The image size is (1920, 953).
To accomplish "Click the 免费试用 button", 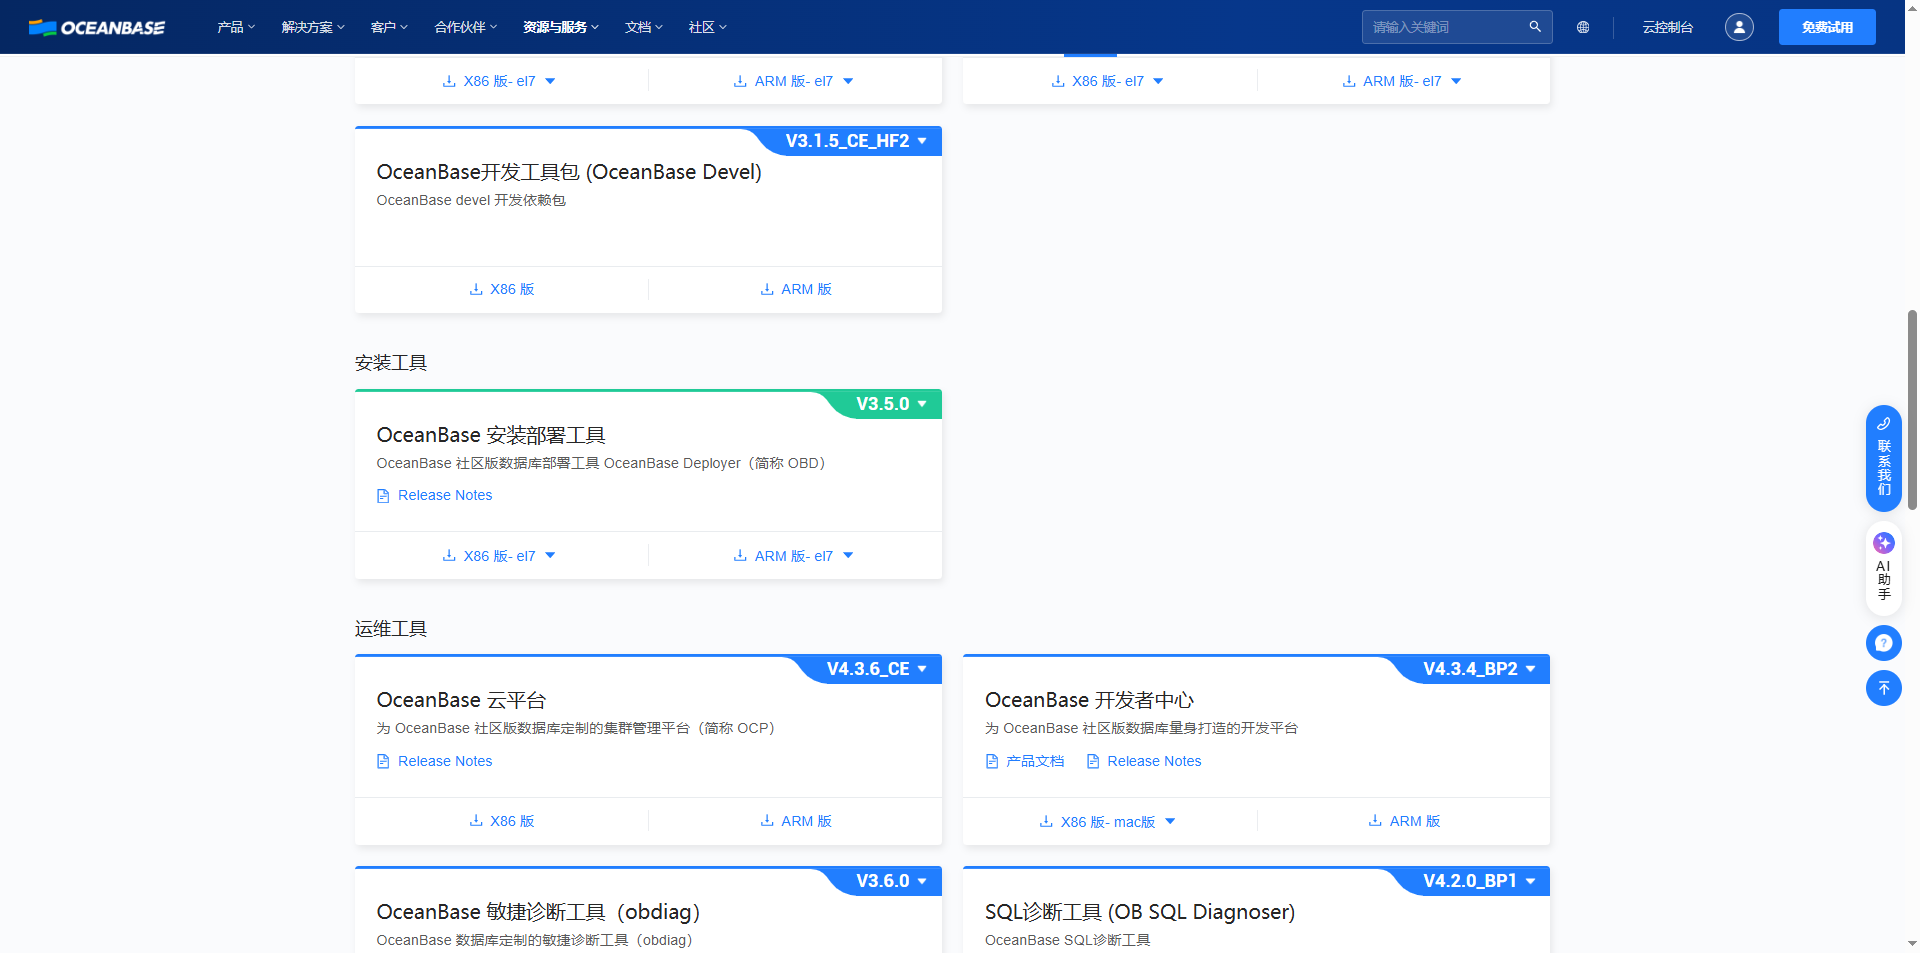I will [1827, 27].
